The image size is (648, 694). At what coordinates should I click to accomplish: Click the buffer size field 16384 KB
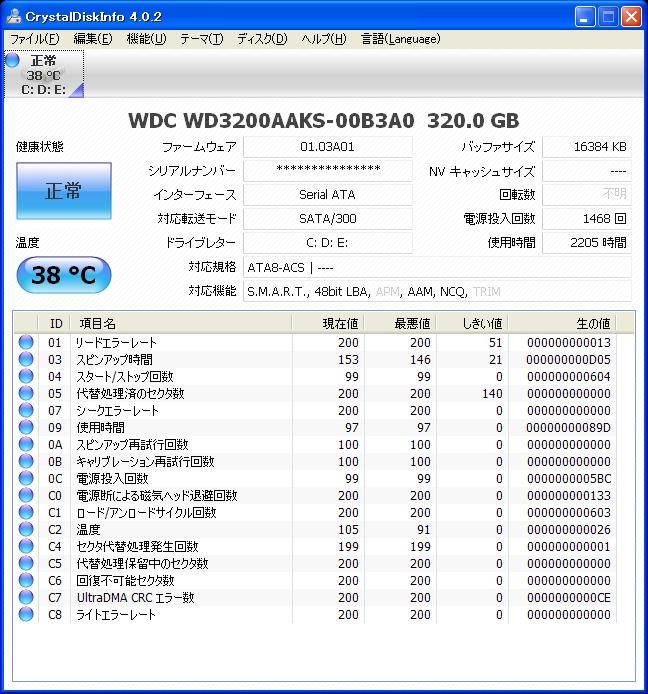pyautogui.click(x=587, y=147)
